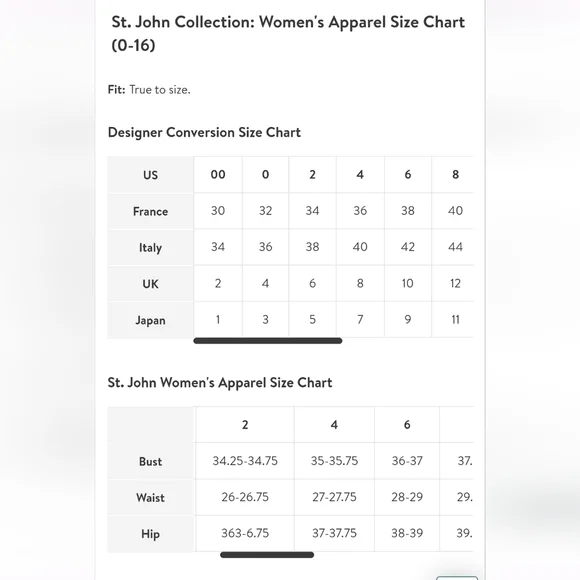The height and width of the screenshot is (580, 580).
Task: Click the size 2 column header in the apparel chart
Action: pos(245,425)
